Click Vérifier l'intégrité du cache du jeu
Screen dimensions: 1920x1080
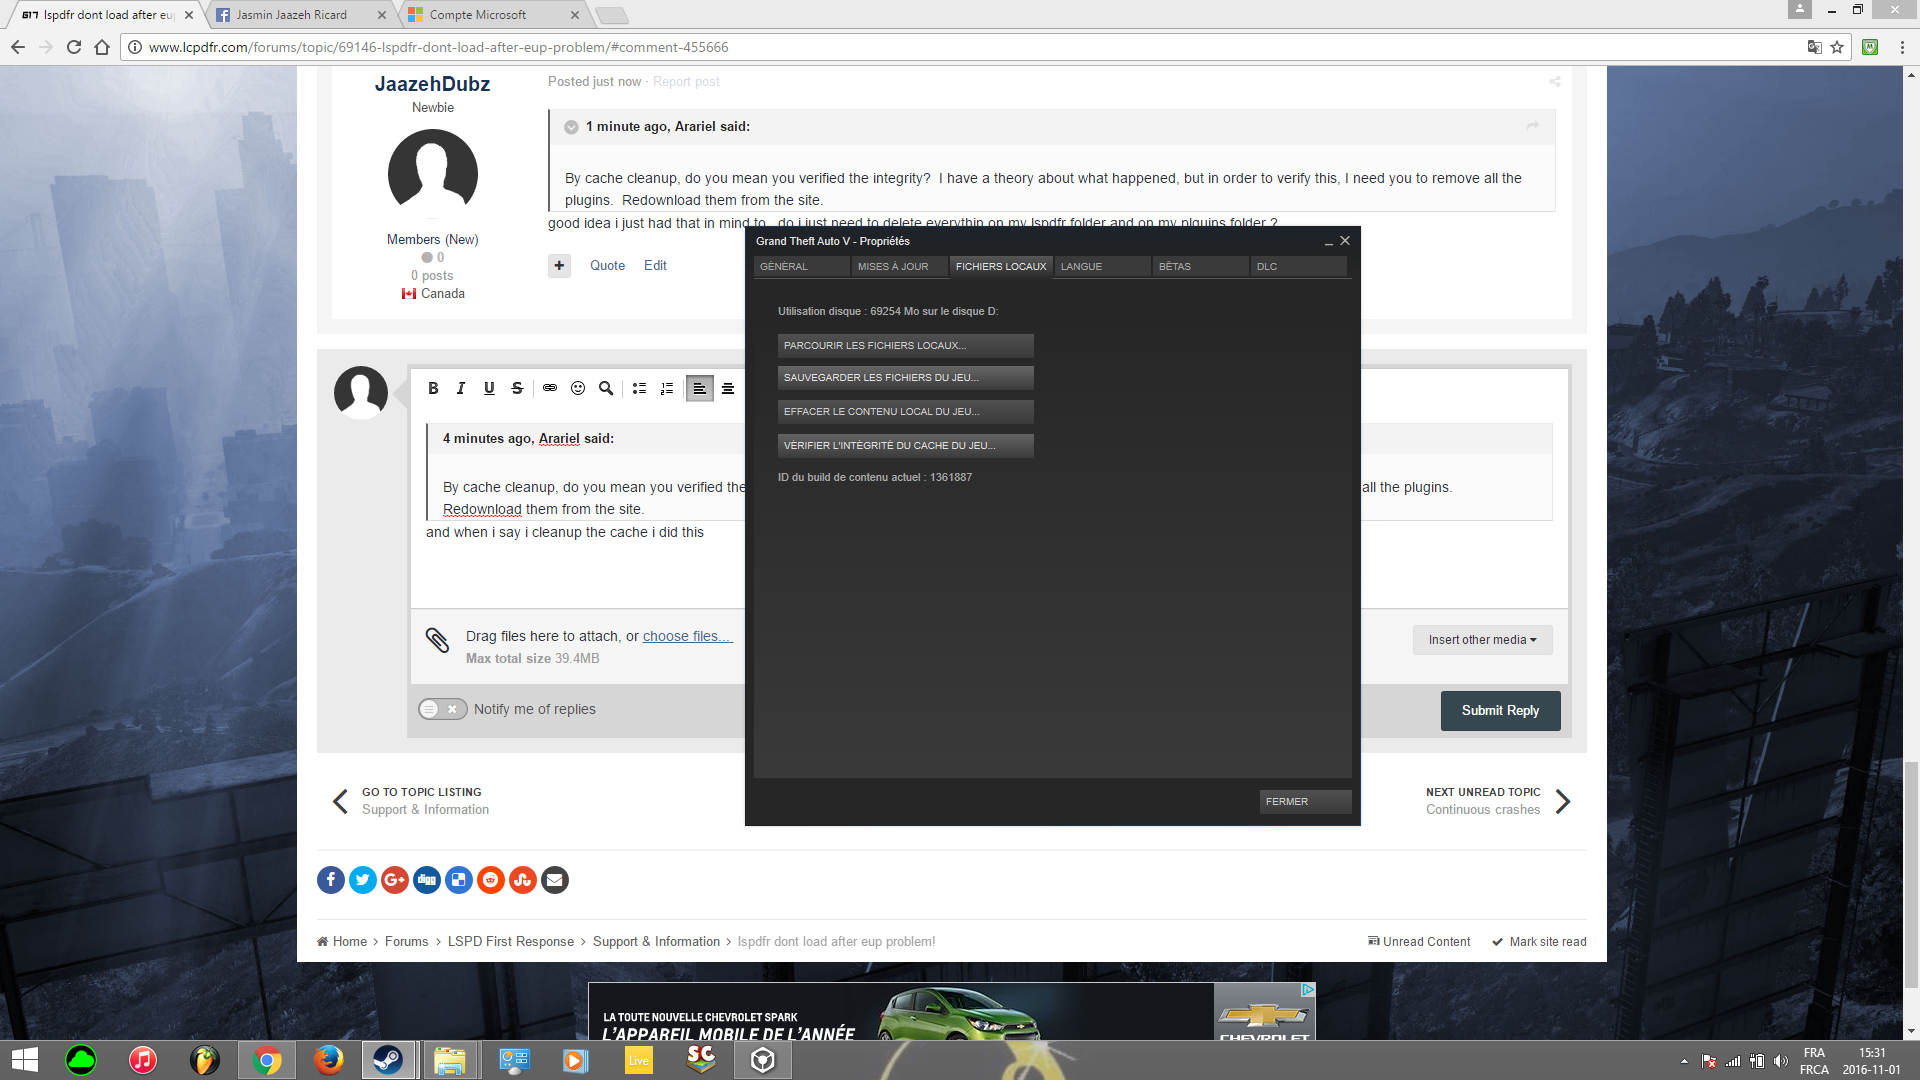tap(905, 446)
